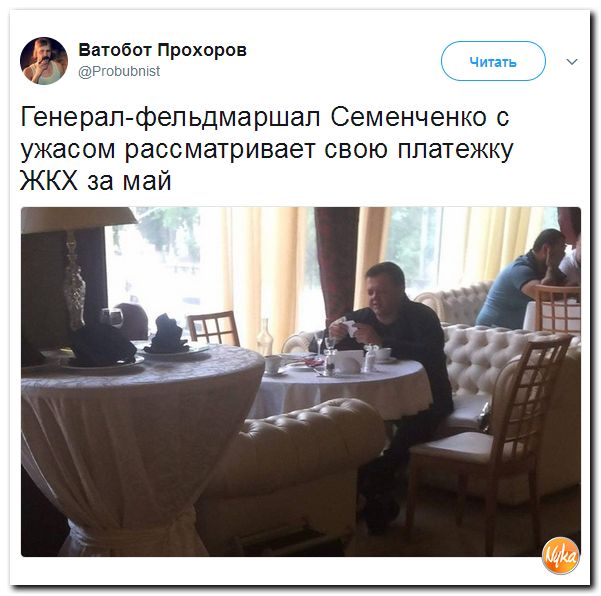The height and width of the screenshot is (596, 601).
Task: Click the words ЖКХ за май
Action: 95,180
